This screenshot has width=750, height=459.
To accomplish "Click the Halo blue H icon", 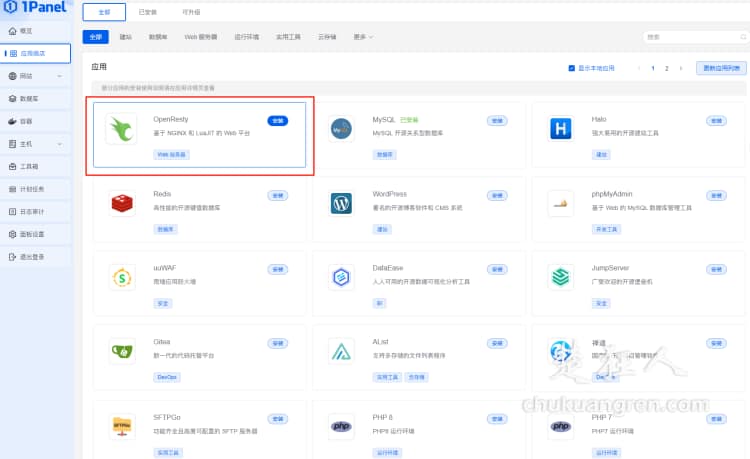I will click(x=561, y=129).
